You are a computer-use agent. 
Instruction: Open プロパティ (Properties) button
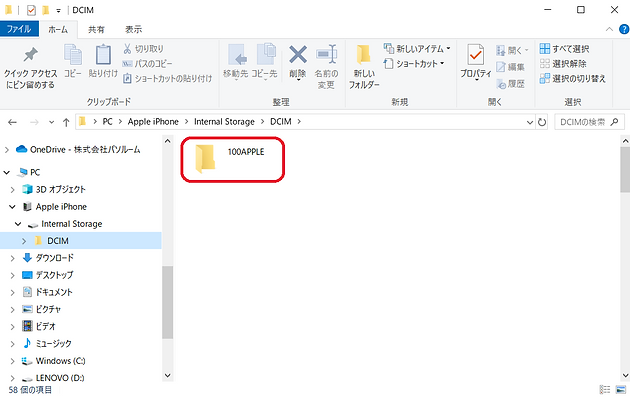[x=476, y=62]
